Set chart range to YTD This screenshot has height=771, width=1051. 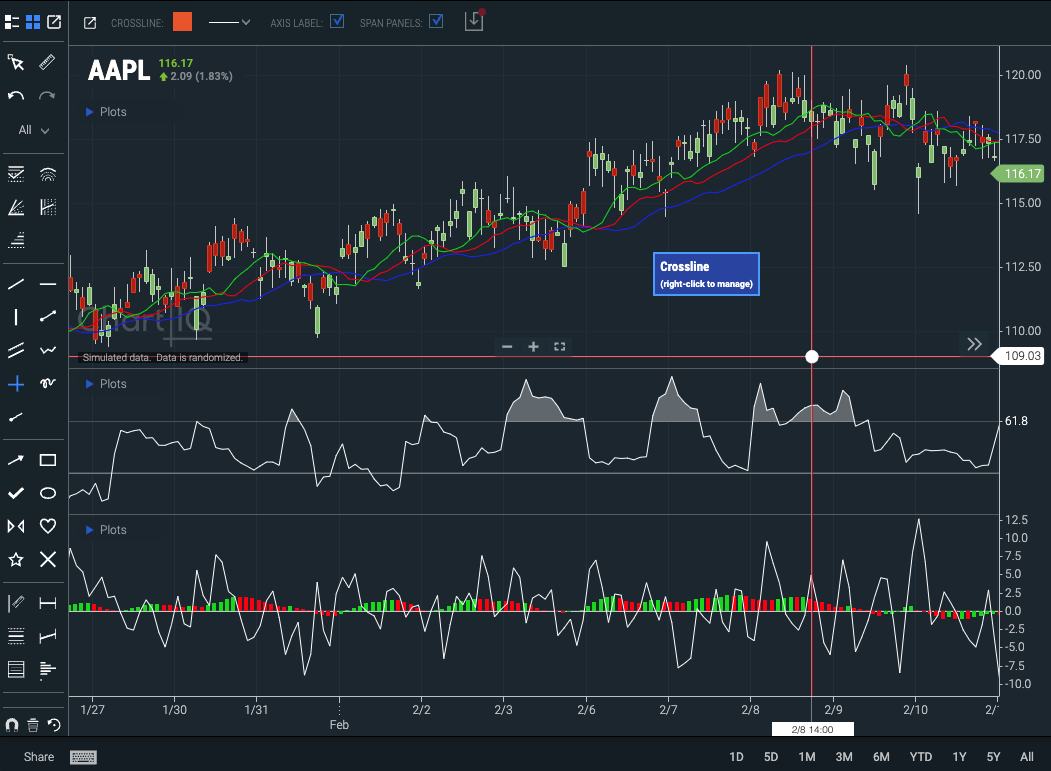coord(921,757)
